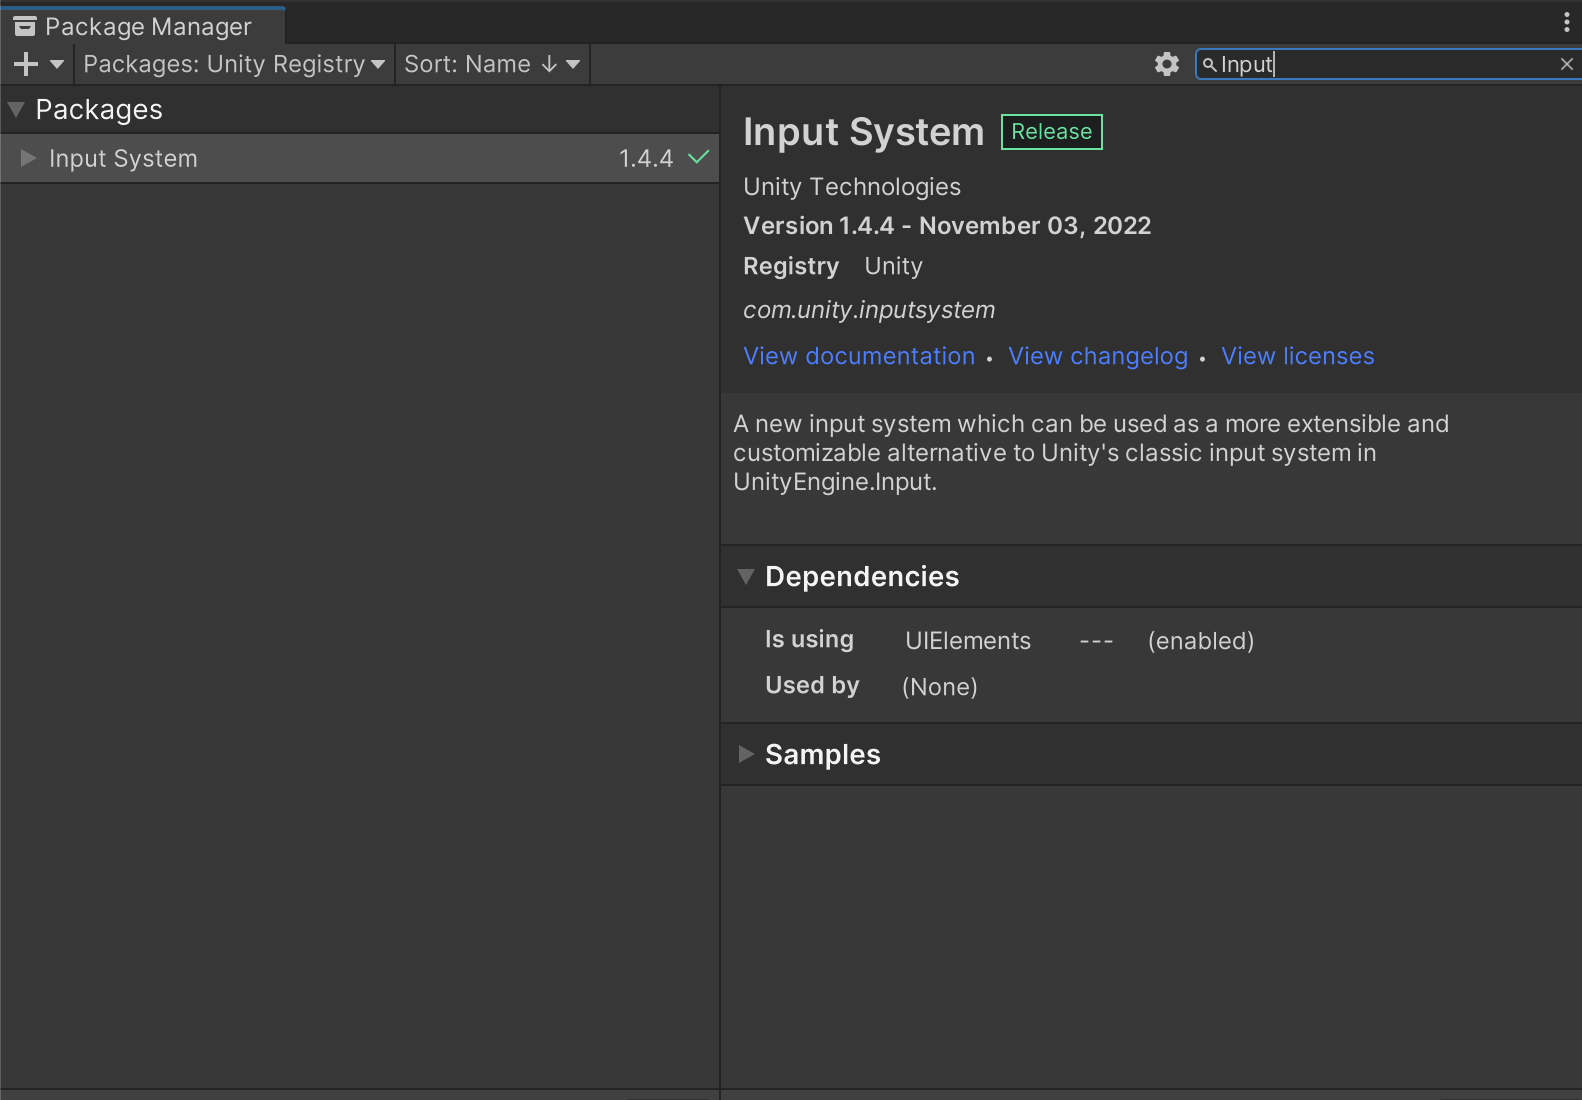
Task: Select the Package Manager tab
Action: [143, 26]
